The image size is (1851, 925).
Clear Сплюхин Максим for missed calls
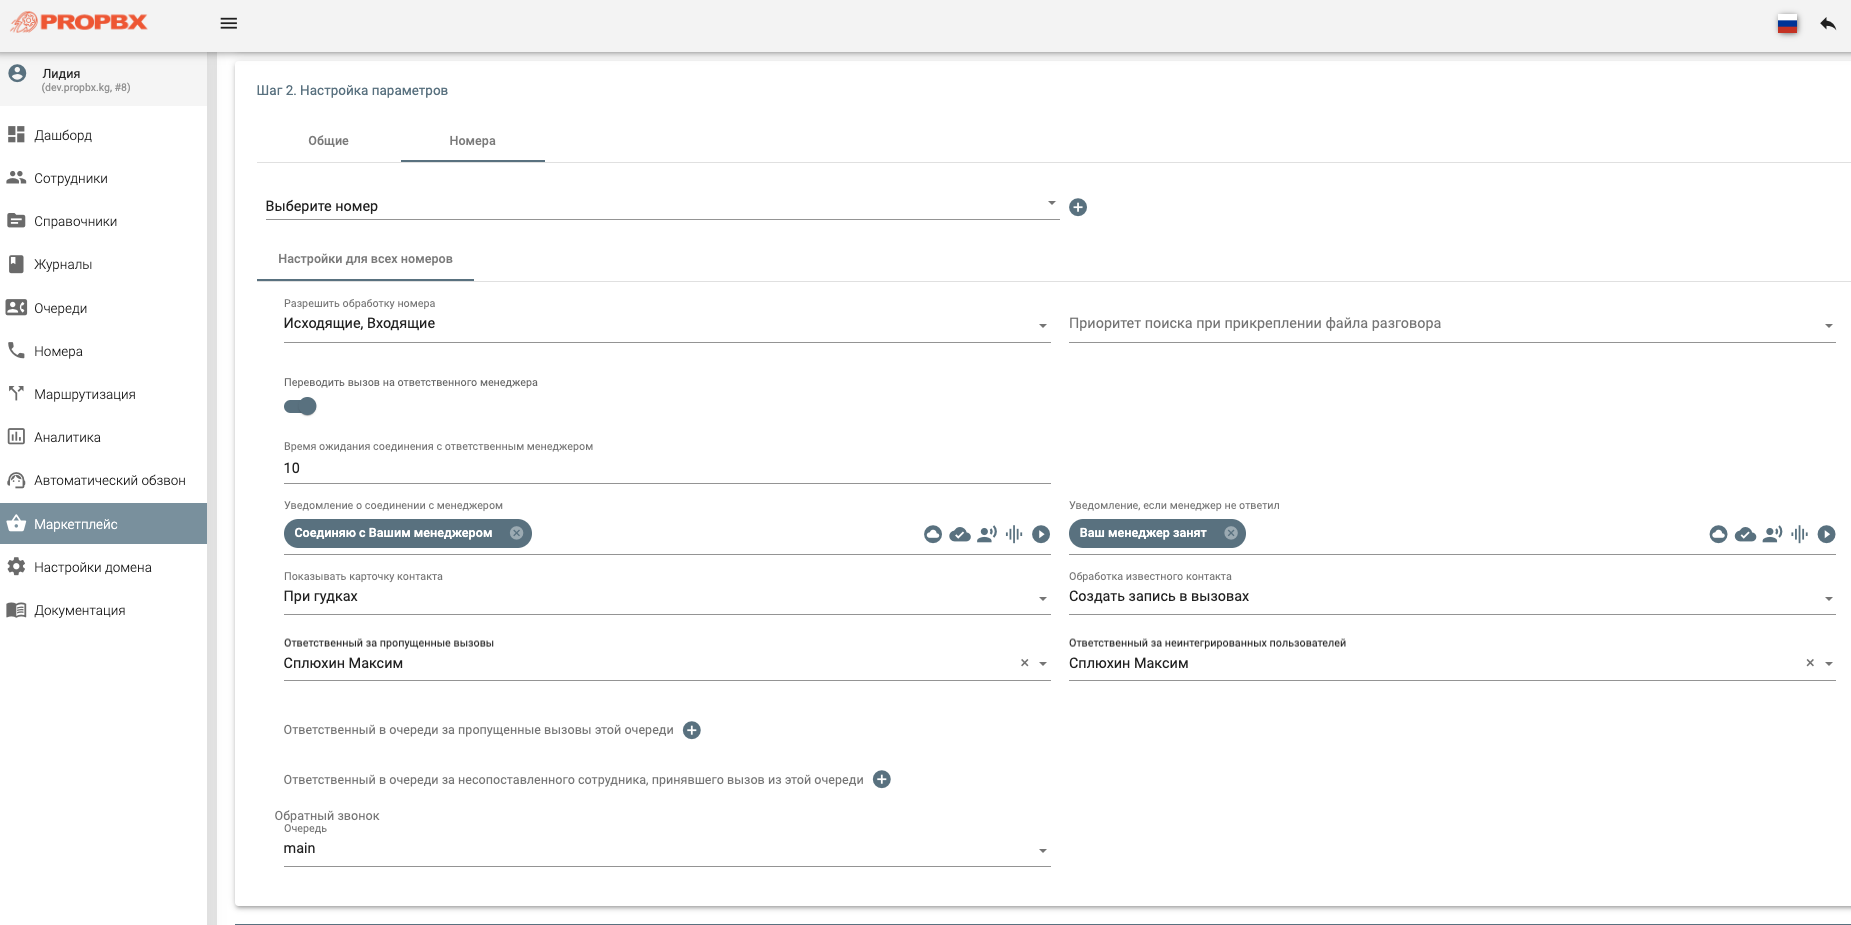click(1024, 663)
